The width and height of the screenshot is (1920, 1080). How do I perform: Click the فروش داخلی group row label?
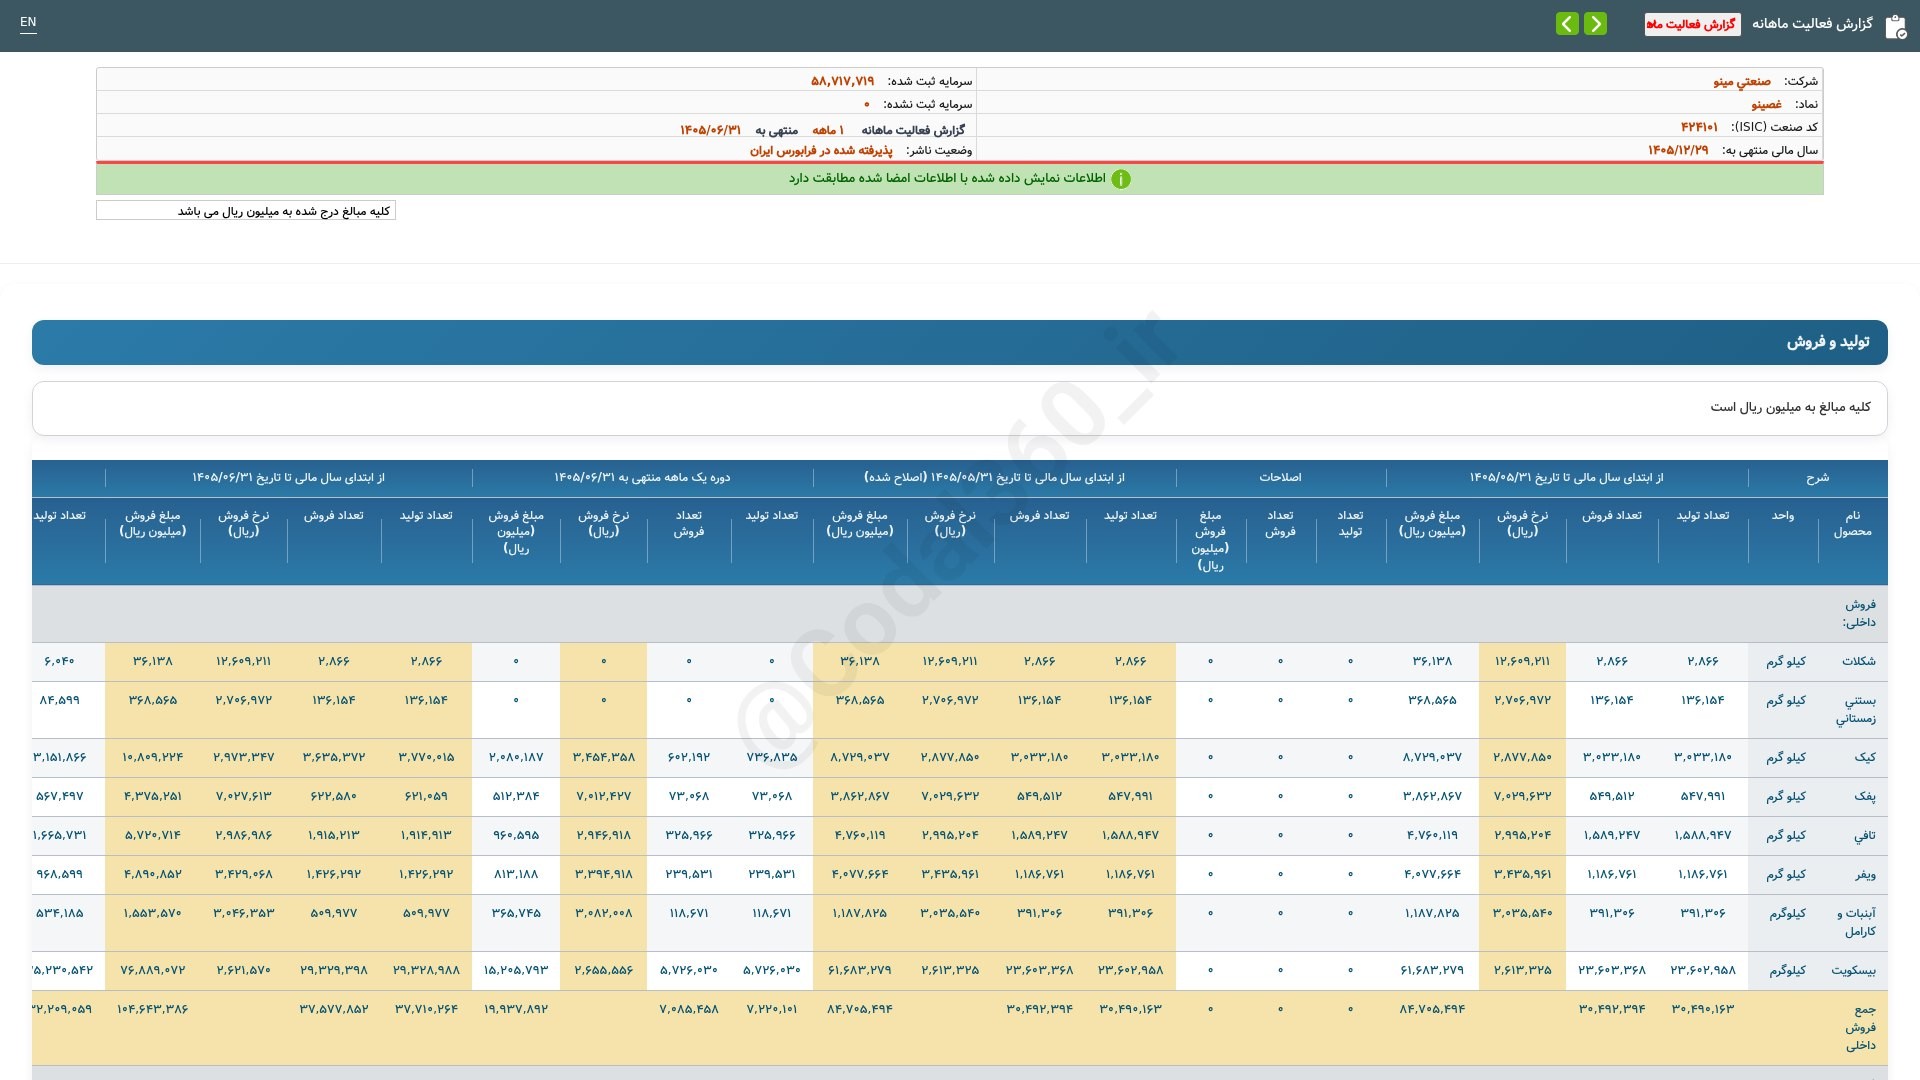click(x=1859, y=614)
